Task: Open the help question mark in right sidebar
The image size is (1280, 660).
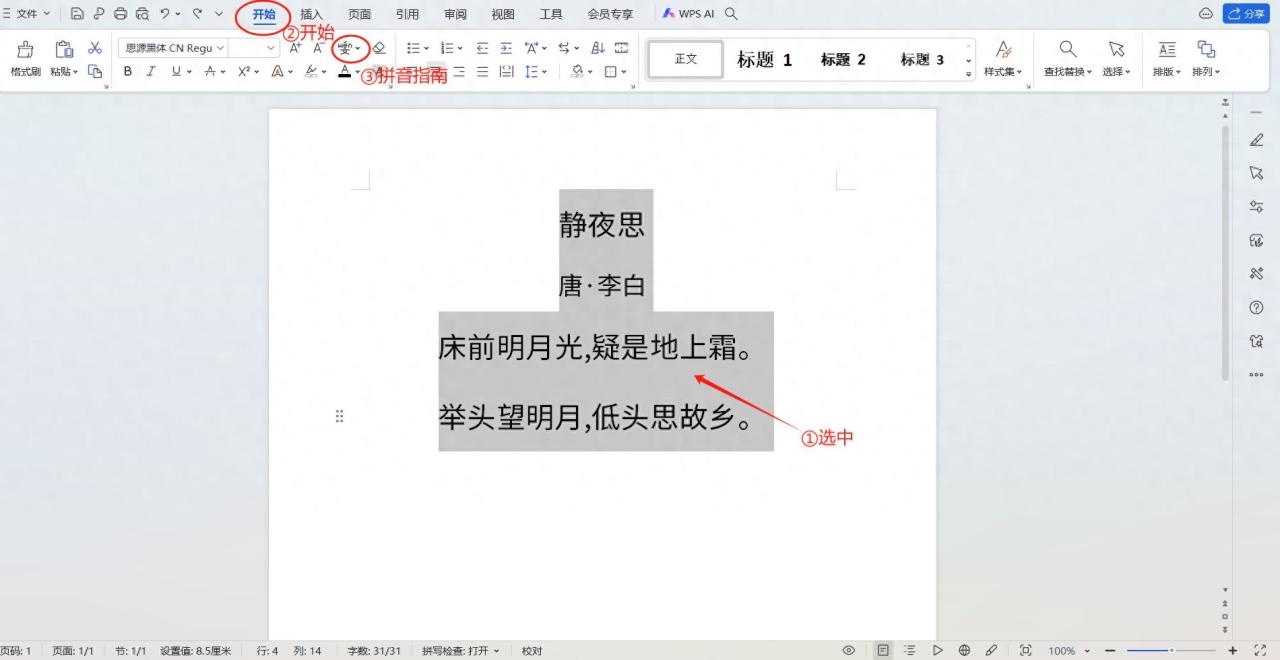Action: pos(1257,308)
